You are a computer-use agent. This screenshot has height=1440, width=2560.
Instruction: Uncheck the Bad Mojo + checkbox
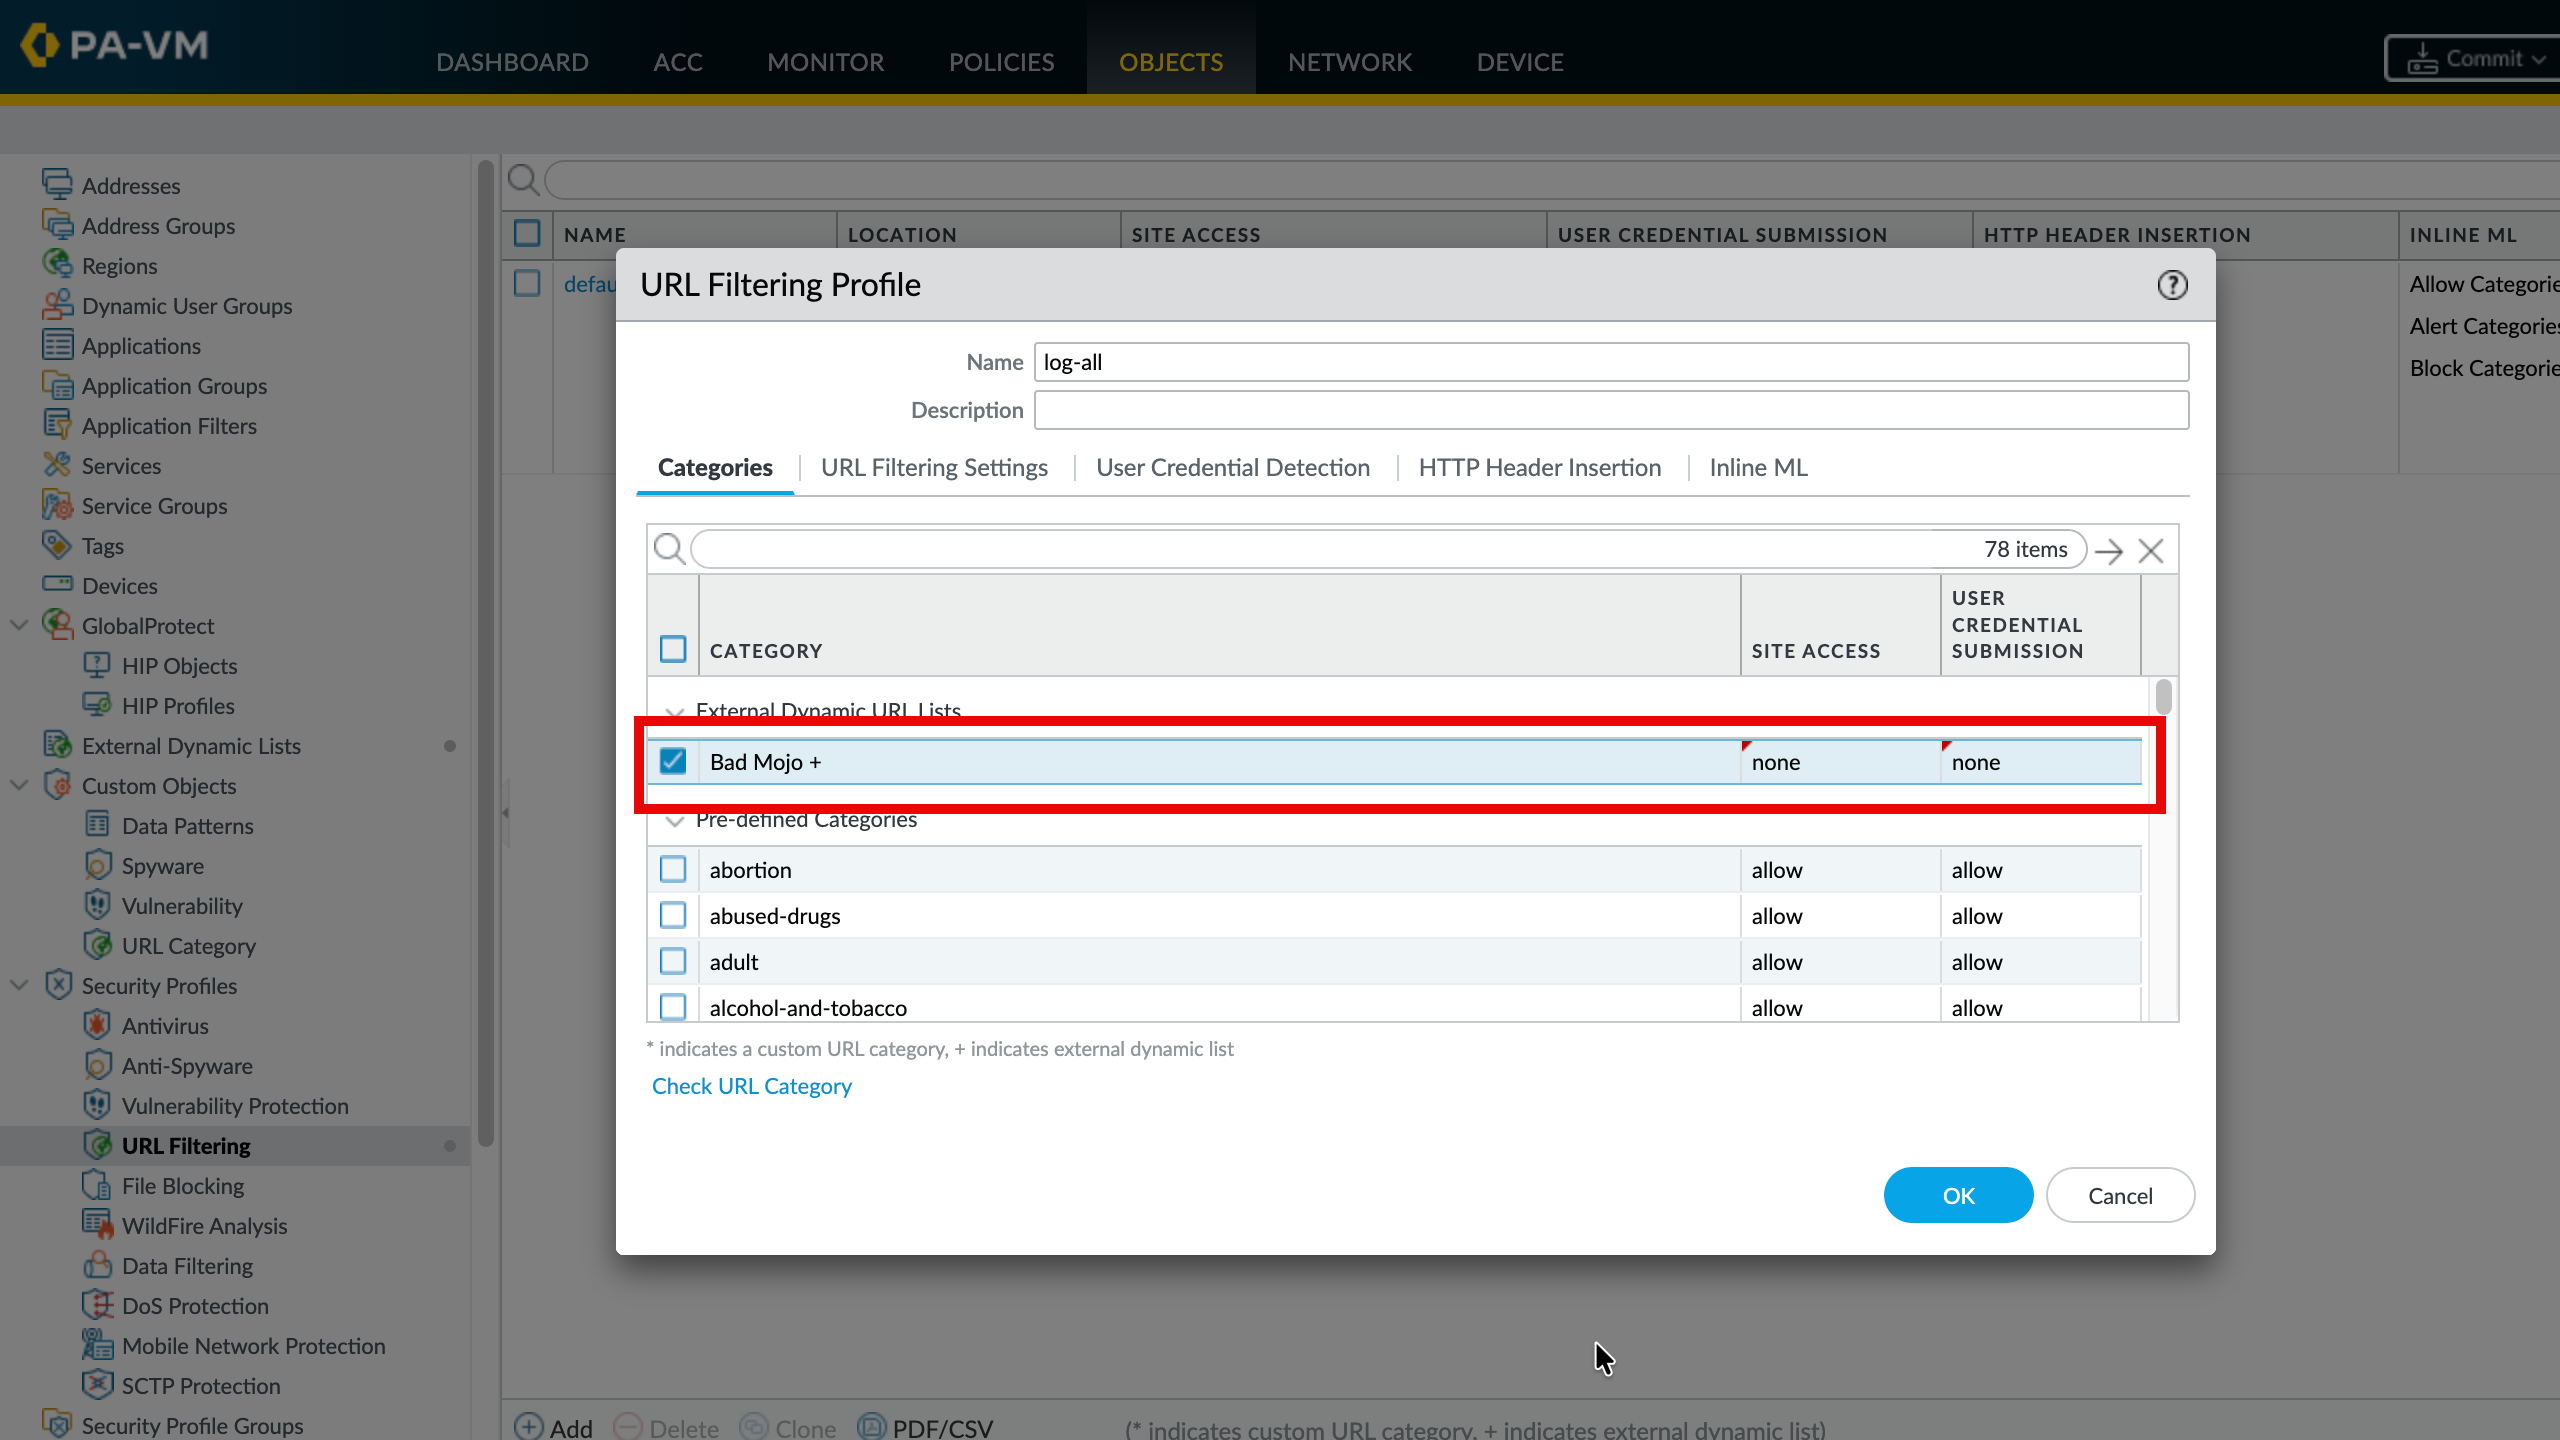pos(673,762)
